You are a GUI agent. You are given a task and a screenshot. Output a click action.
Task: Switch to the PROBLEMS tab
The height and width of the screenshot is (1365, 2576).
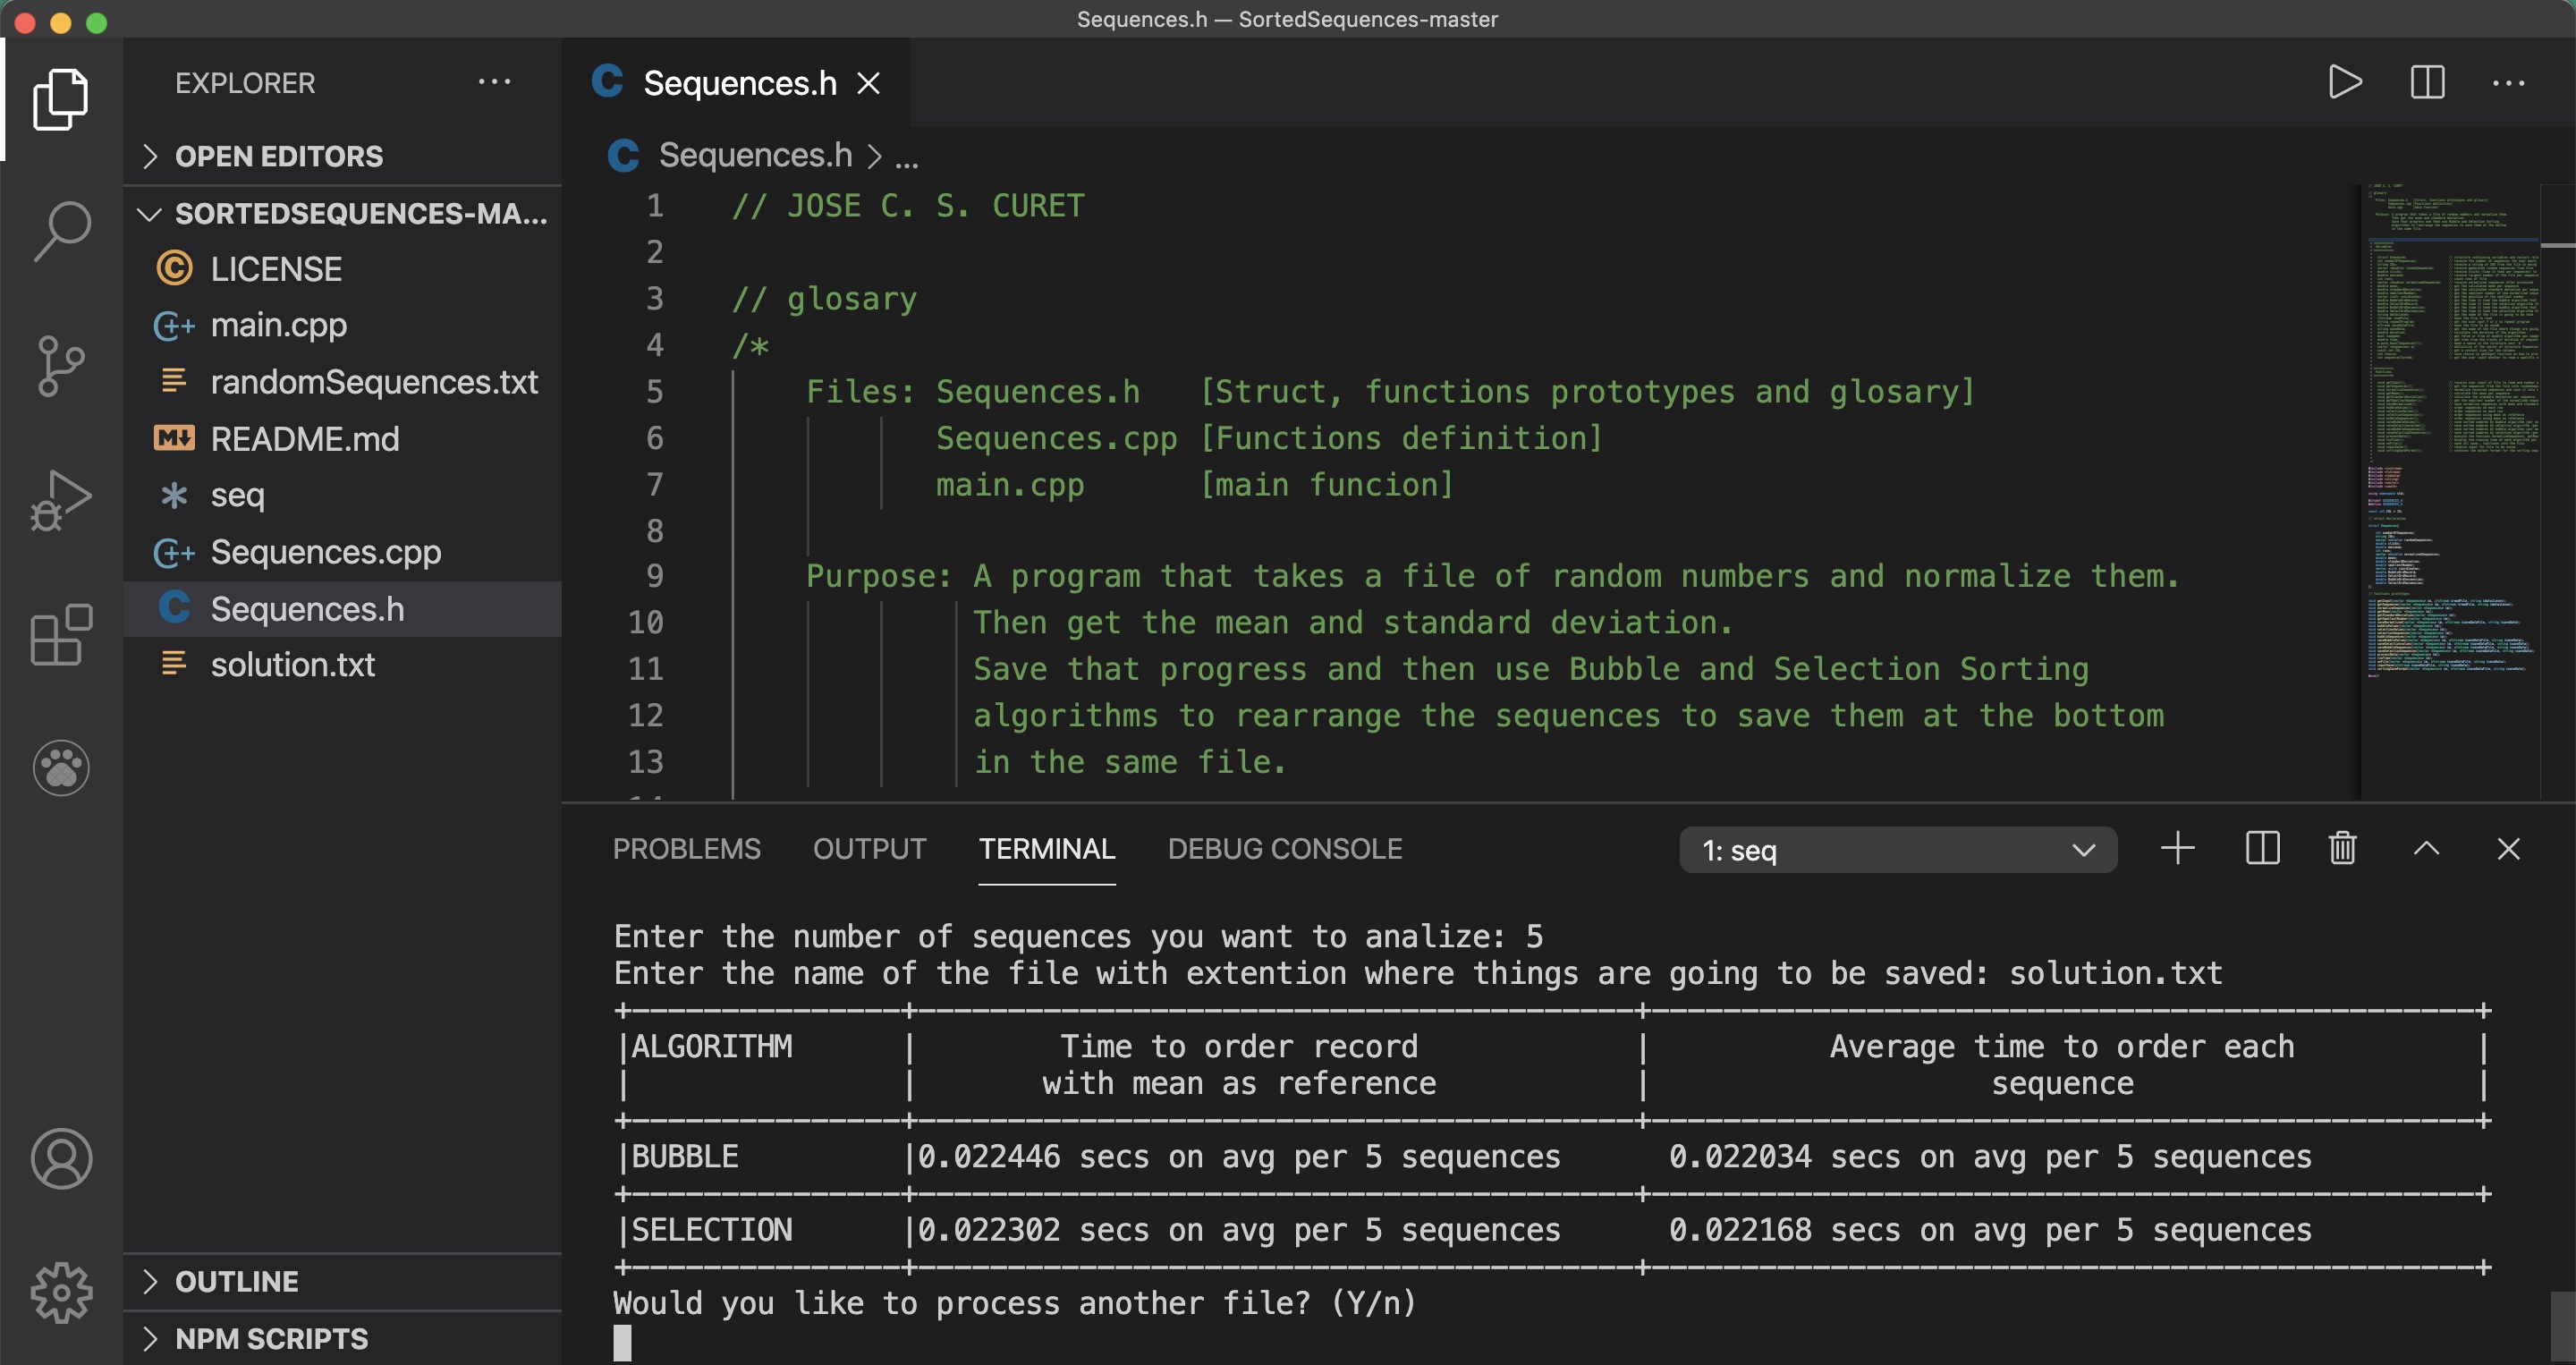[x=686, y=849]
